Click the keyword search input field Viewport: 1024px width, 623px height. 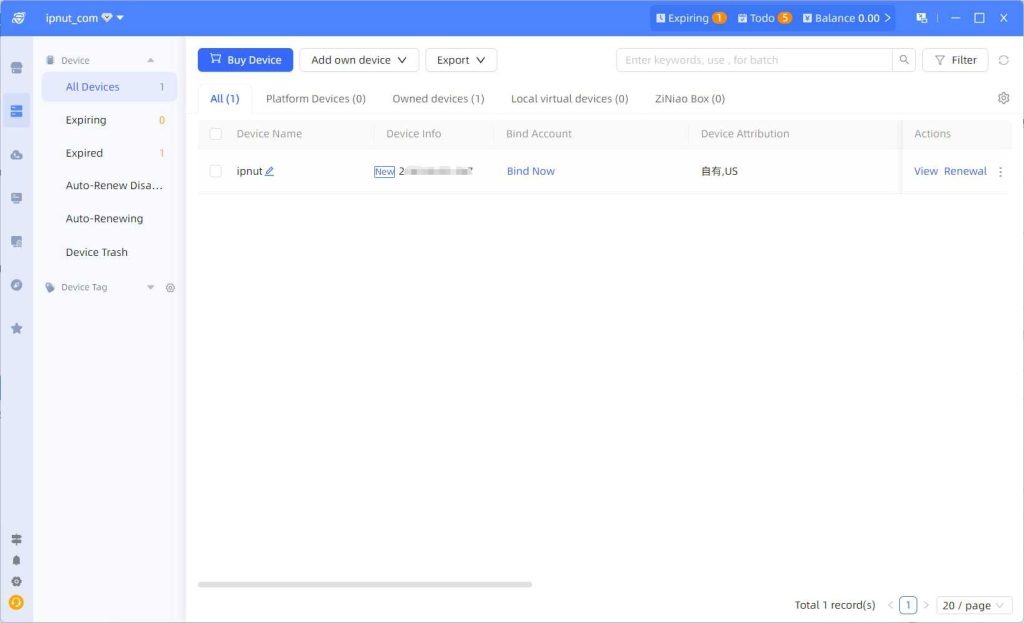[753, 60]
